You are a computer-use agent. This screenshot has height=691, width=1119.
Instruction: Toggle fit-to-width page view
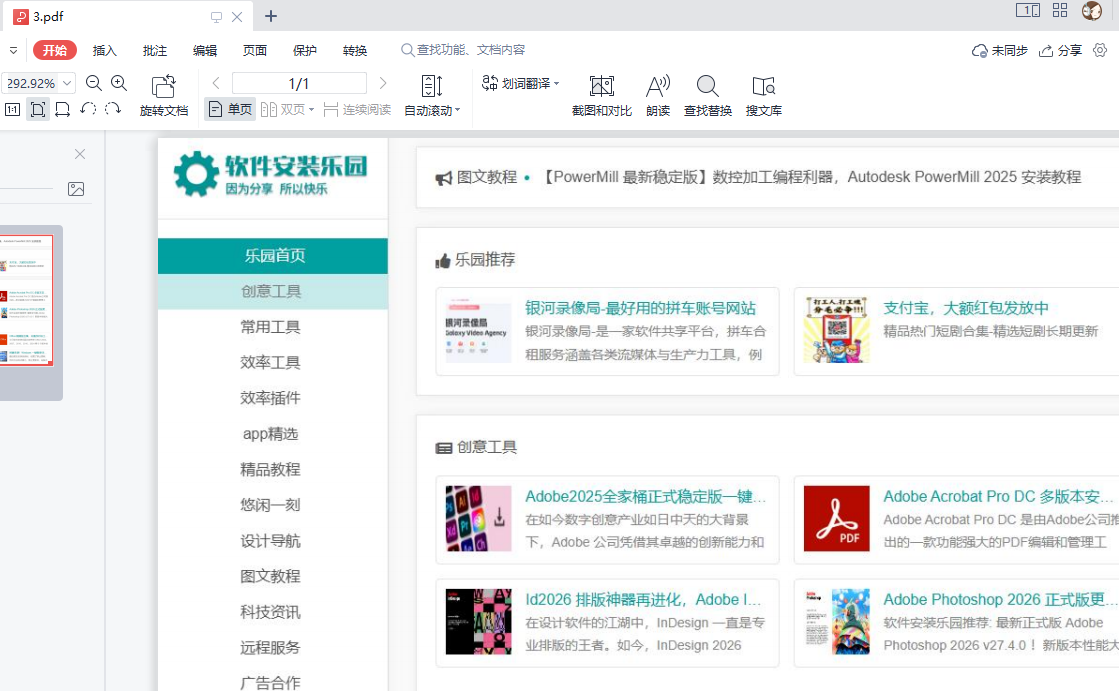click(x=62, y=109)
